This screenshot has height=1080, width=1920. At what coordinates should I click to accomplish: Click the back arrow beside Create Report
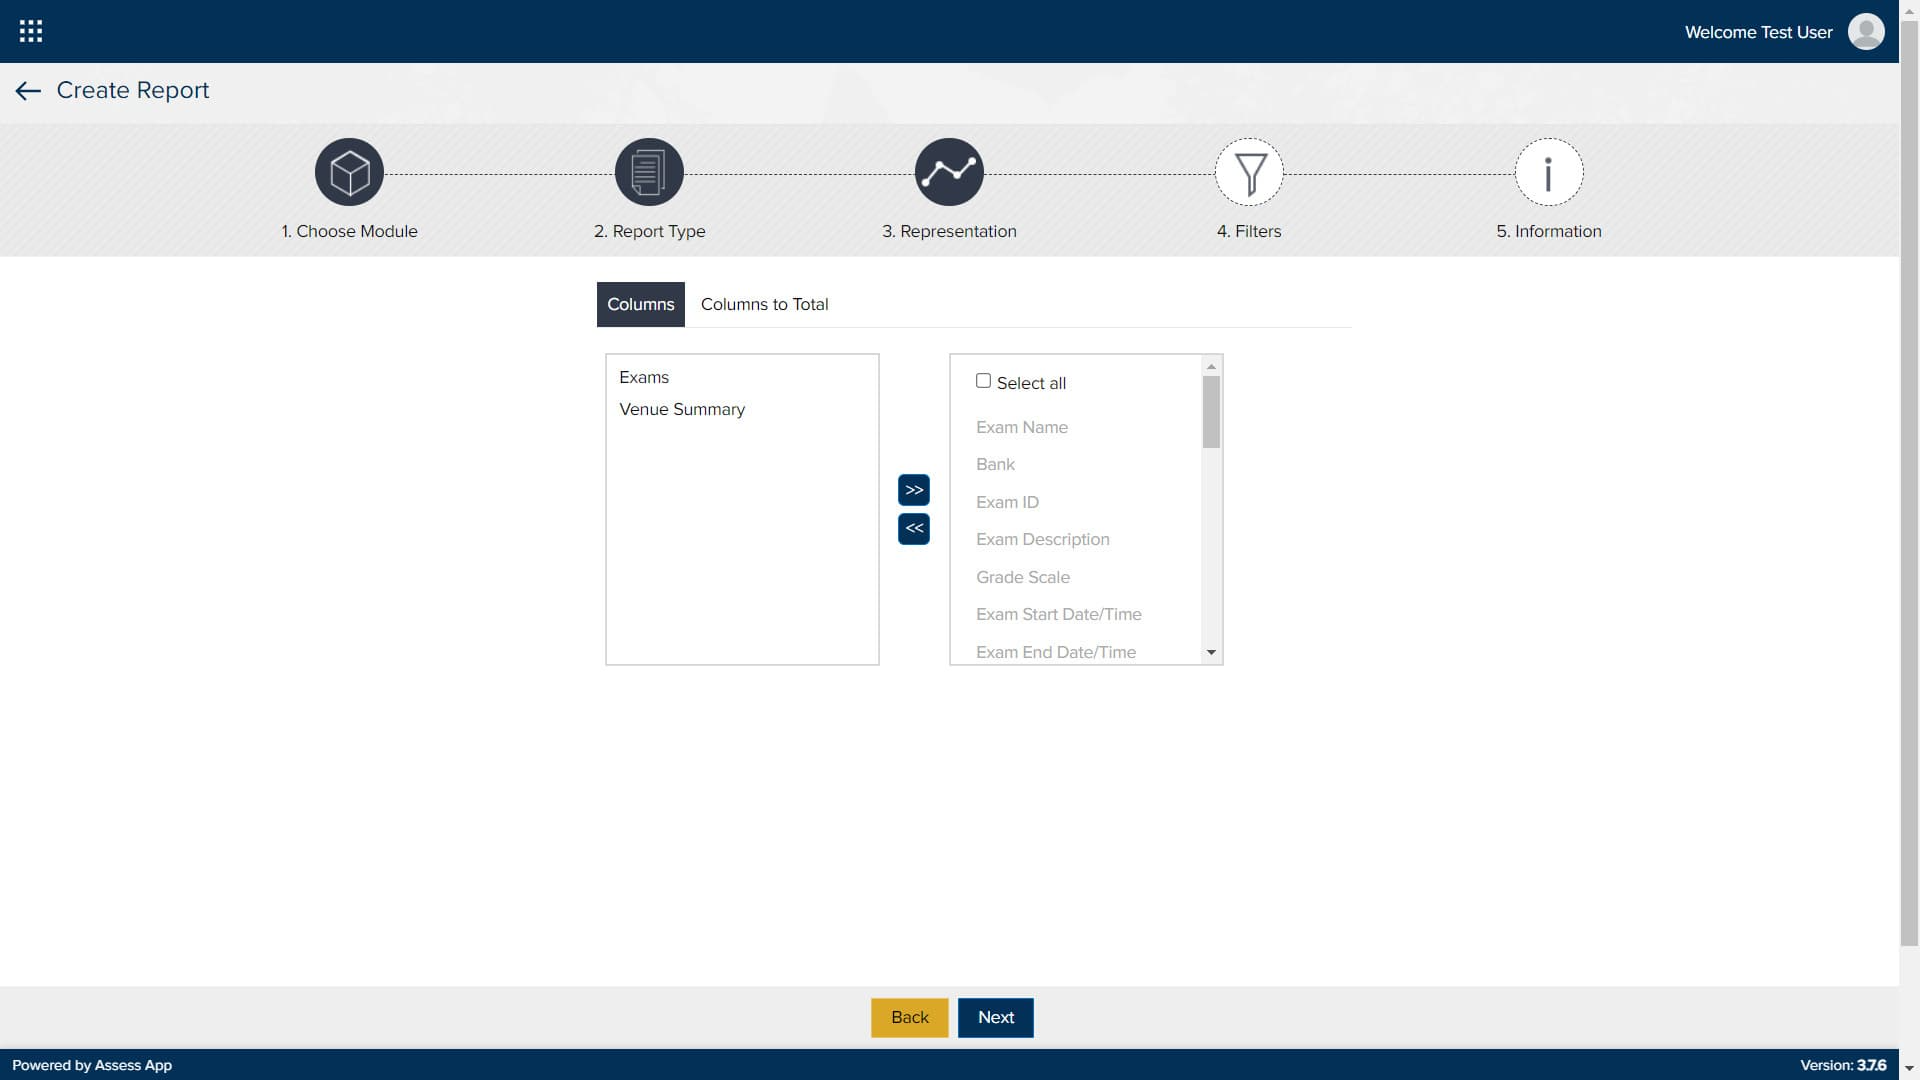[28, 91]
